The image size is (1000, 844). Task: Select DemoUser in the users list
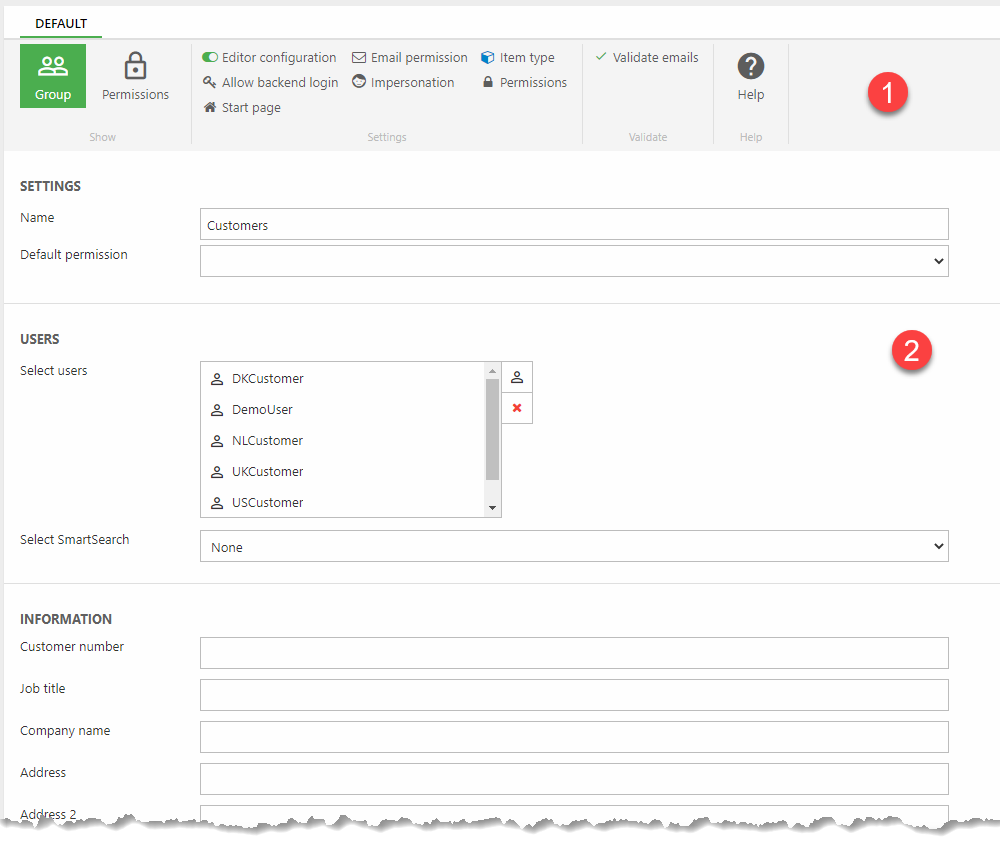point(262,410)
